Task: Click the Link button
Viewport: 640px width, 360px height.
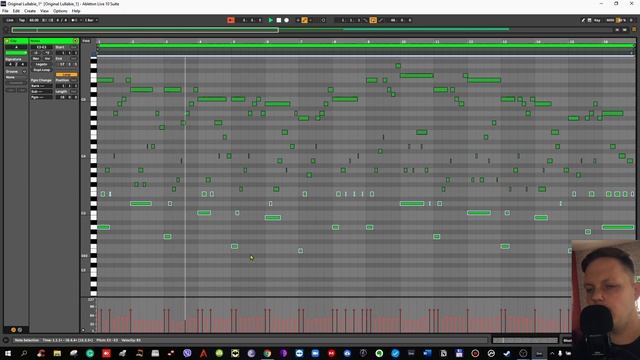Action: (x=10, y=20)
